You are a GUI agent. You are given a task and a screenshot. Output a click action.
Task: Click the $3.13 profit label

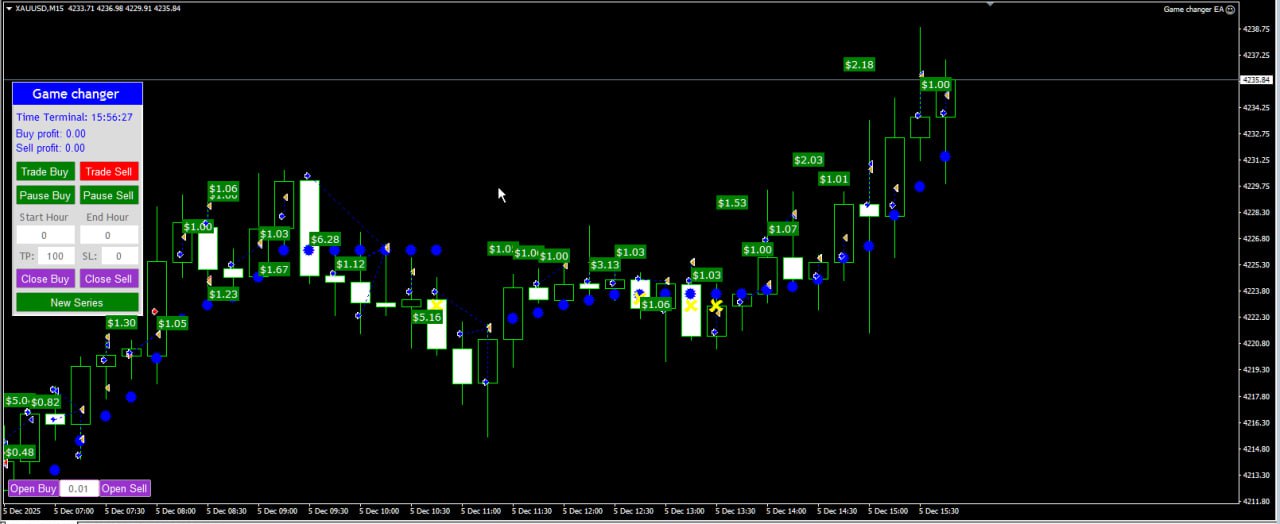[605, 265]
